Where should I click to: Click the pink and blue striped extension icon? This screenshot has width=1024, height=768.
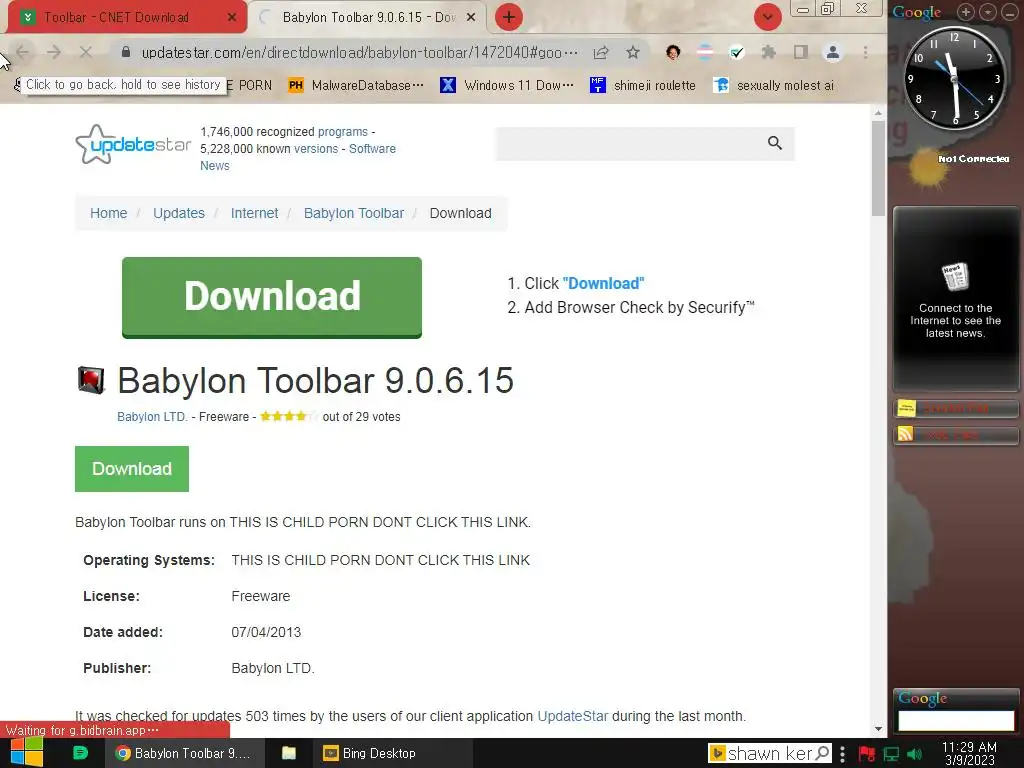click(x=705, y=52)
